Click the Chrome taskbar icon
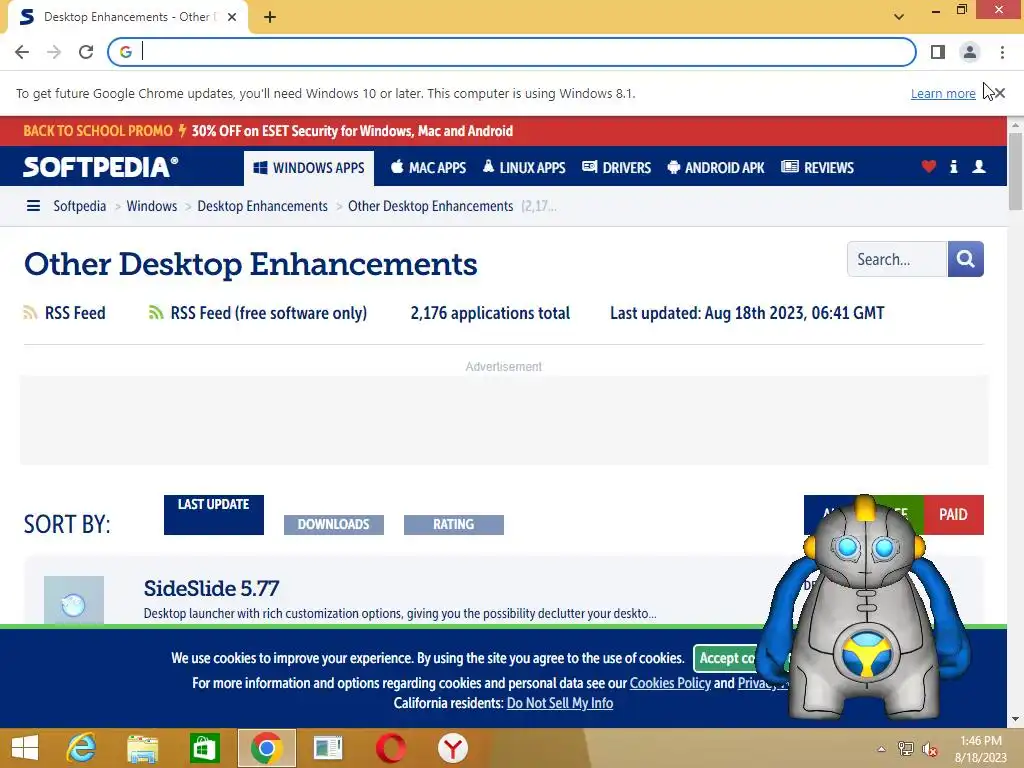The width and height of the screenshot is (1024, 768). 266,748
